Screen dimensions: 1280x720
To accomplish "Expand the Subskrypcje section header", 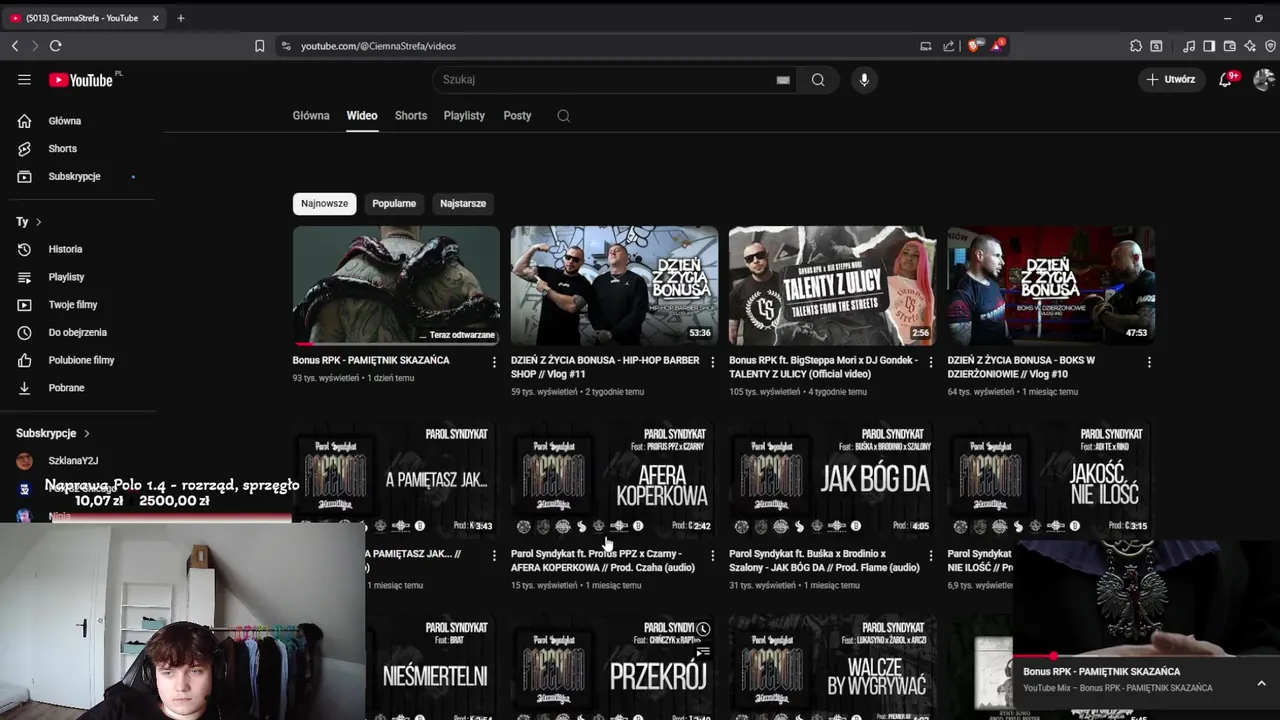I will [x=53, y=434].
